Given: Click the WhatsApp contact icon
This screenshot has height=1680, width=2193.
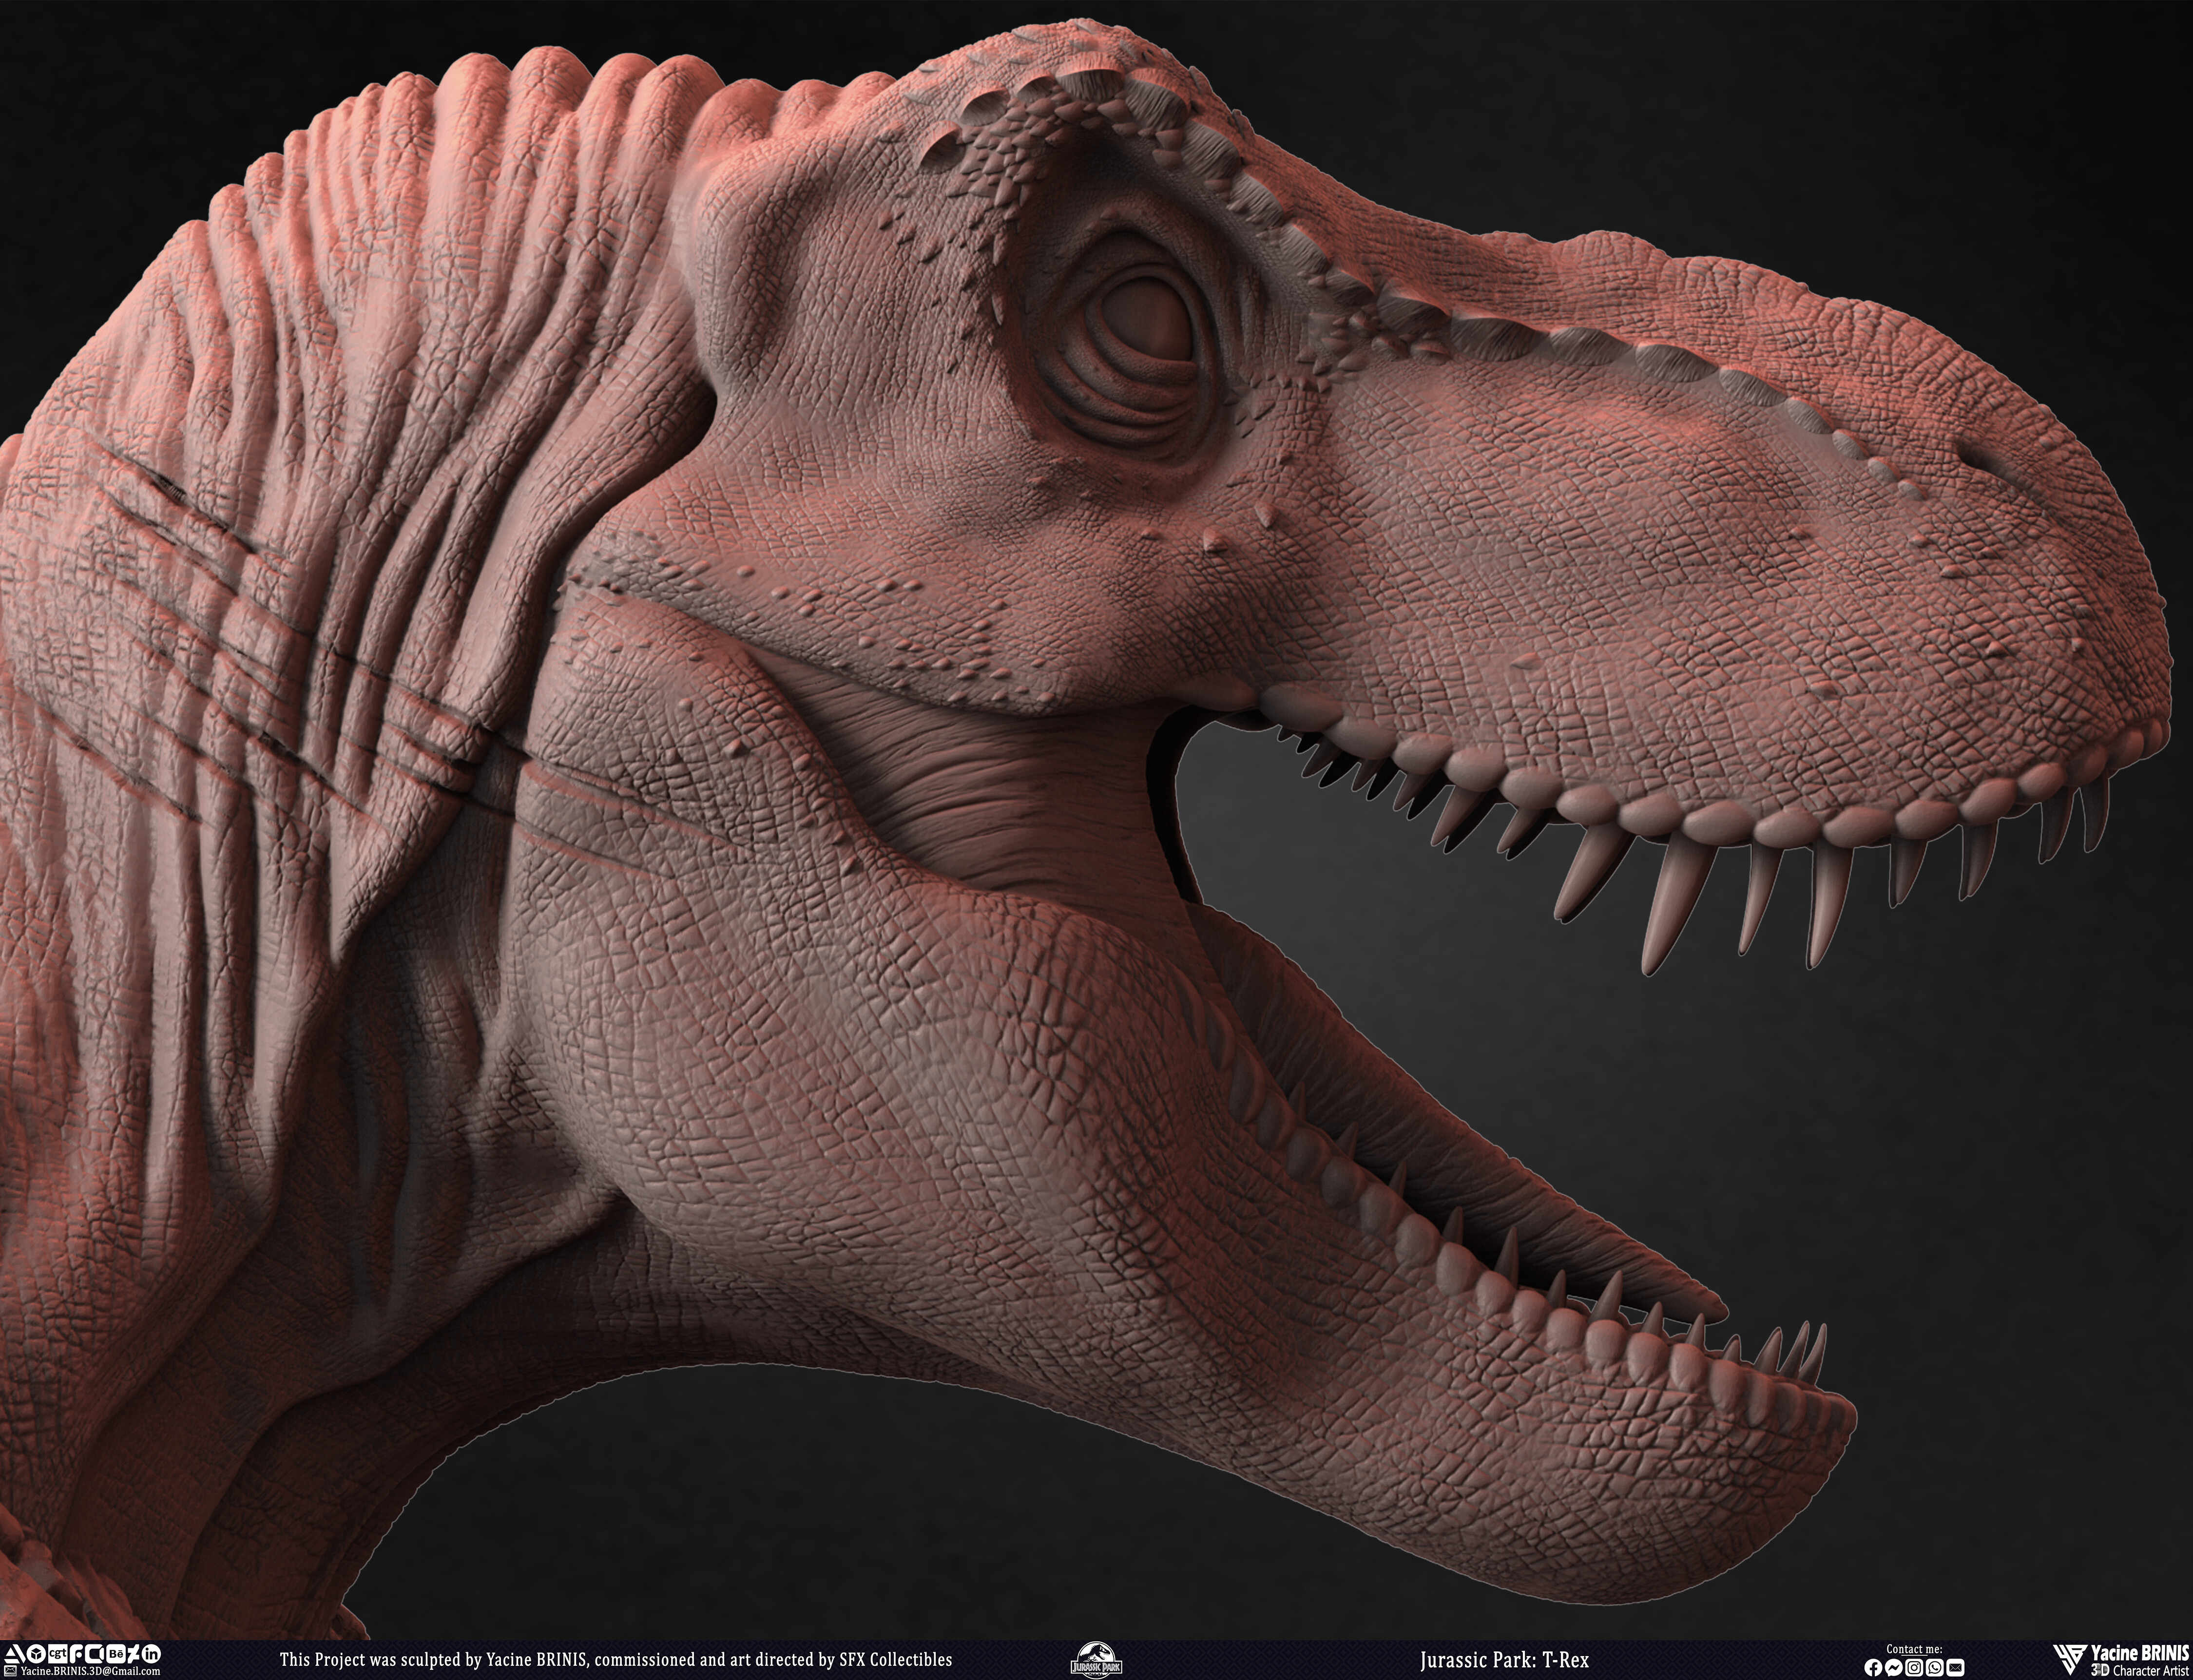Looking at the screenshot, I should click(1935, 1669).
